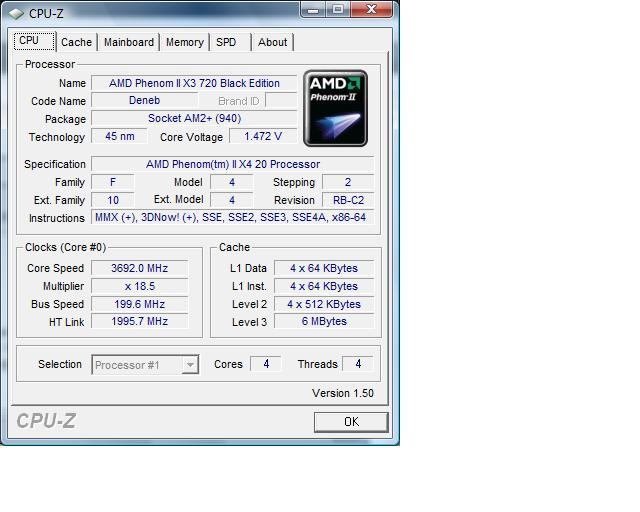The width and height of the screenshot is (640, 512).
Task: Click the Specification field text
Action: [x=233, y=164]
